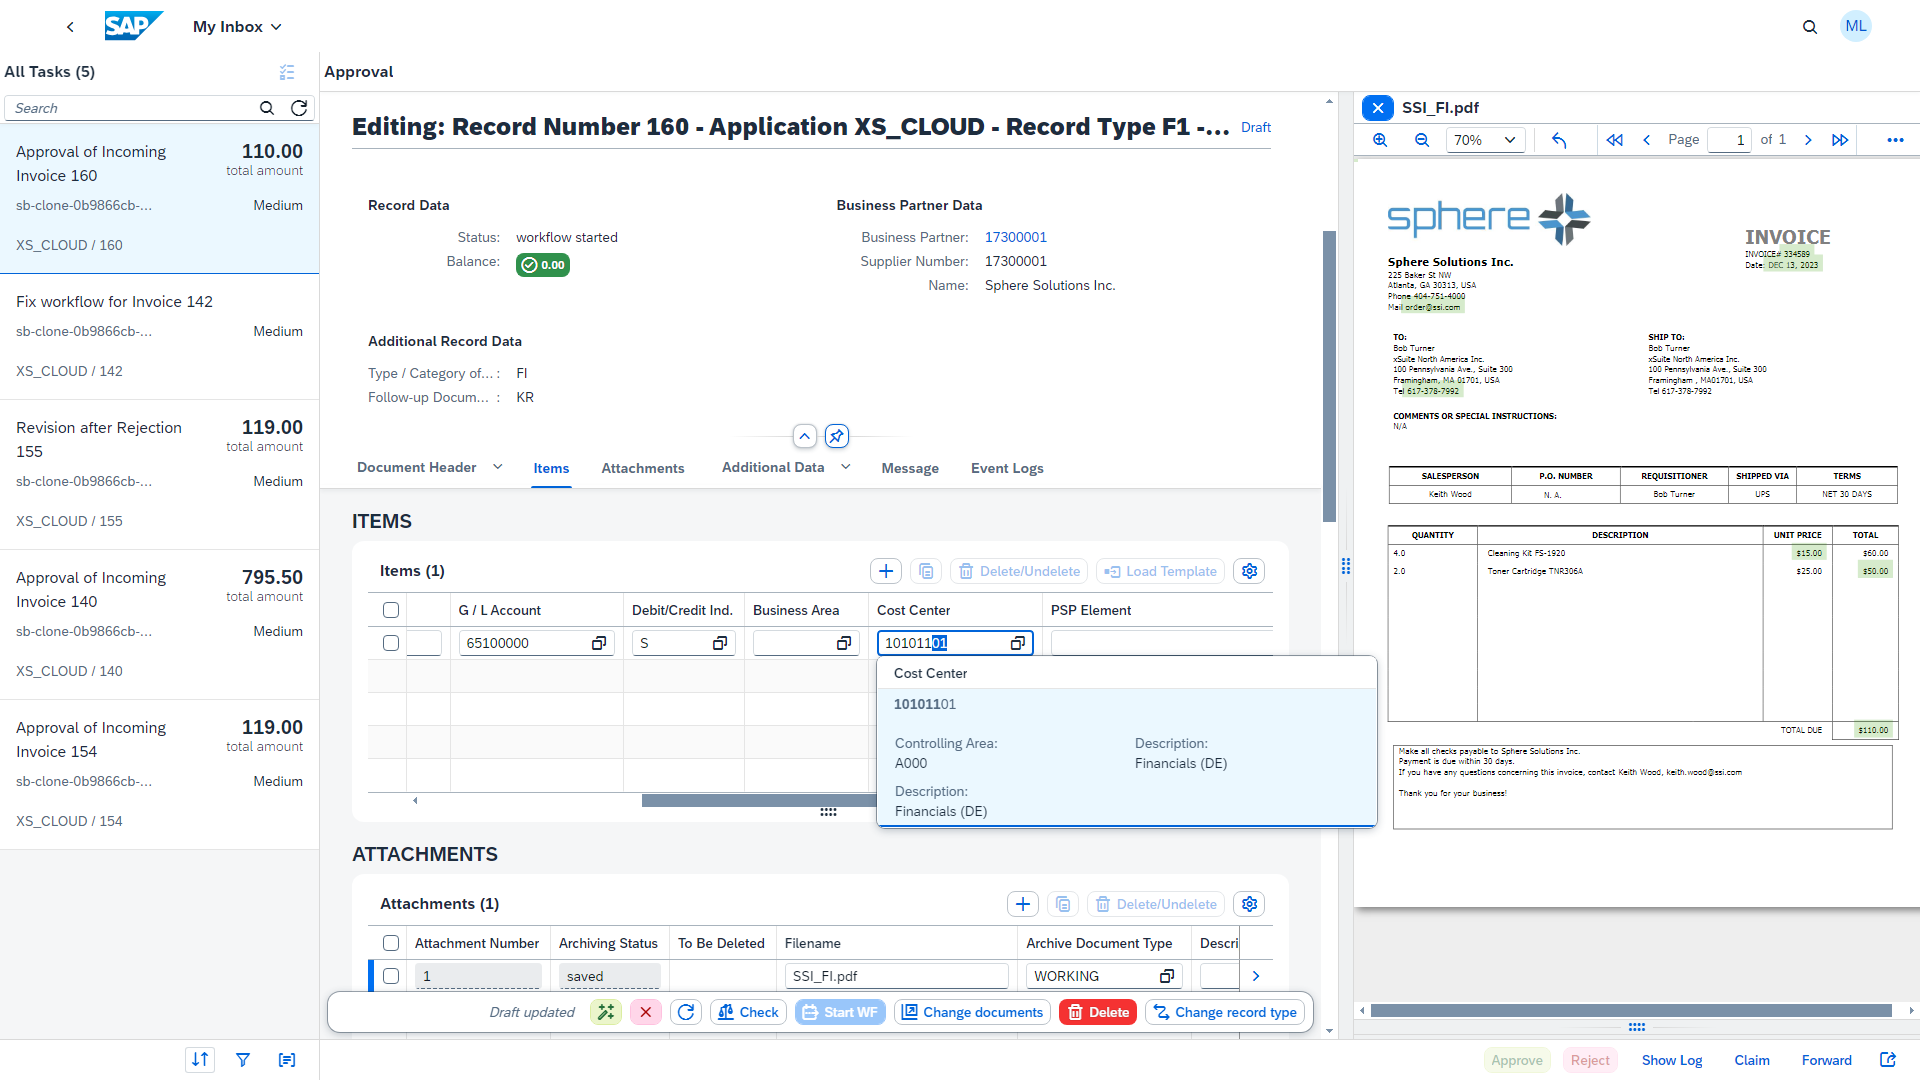Click the settings gear icon in Items
This screenshot has width=1920, height=1080.
pyautogui.click(x=1247, y=571)
